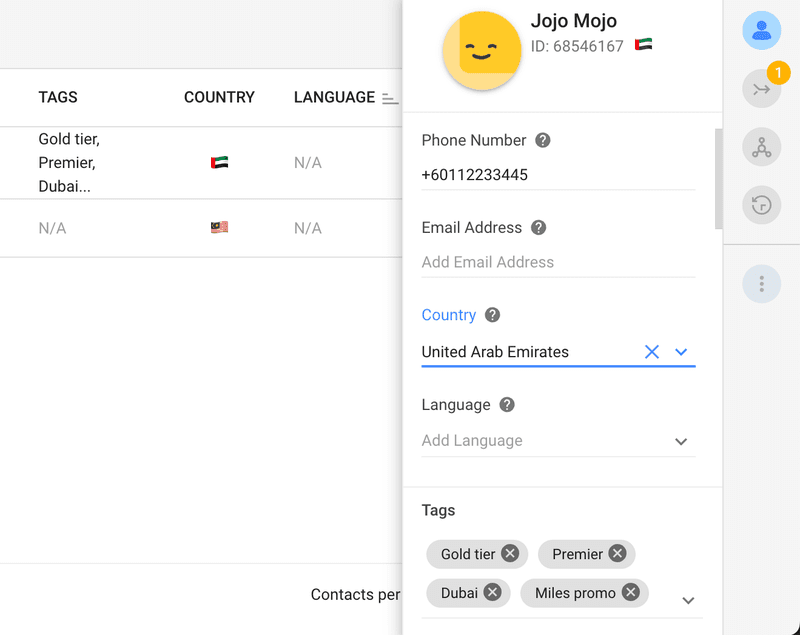Click the Country help icon

(x=492, y=315)
